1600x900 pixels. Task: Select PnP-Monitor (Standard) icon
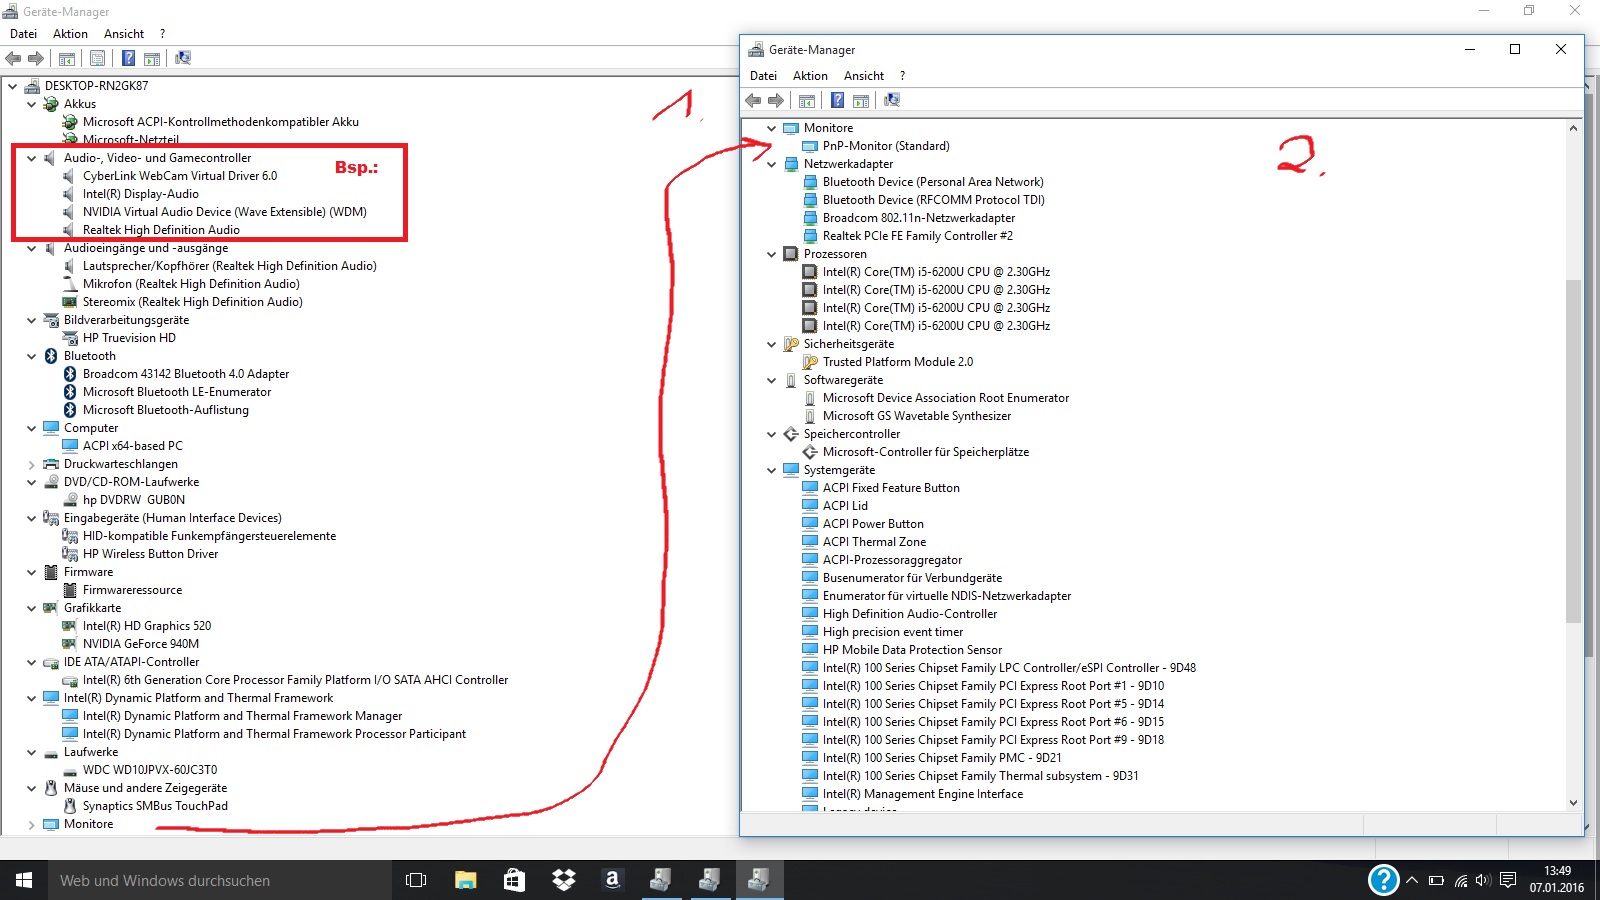click(810, 146)
